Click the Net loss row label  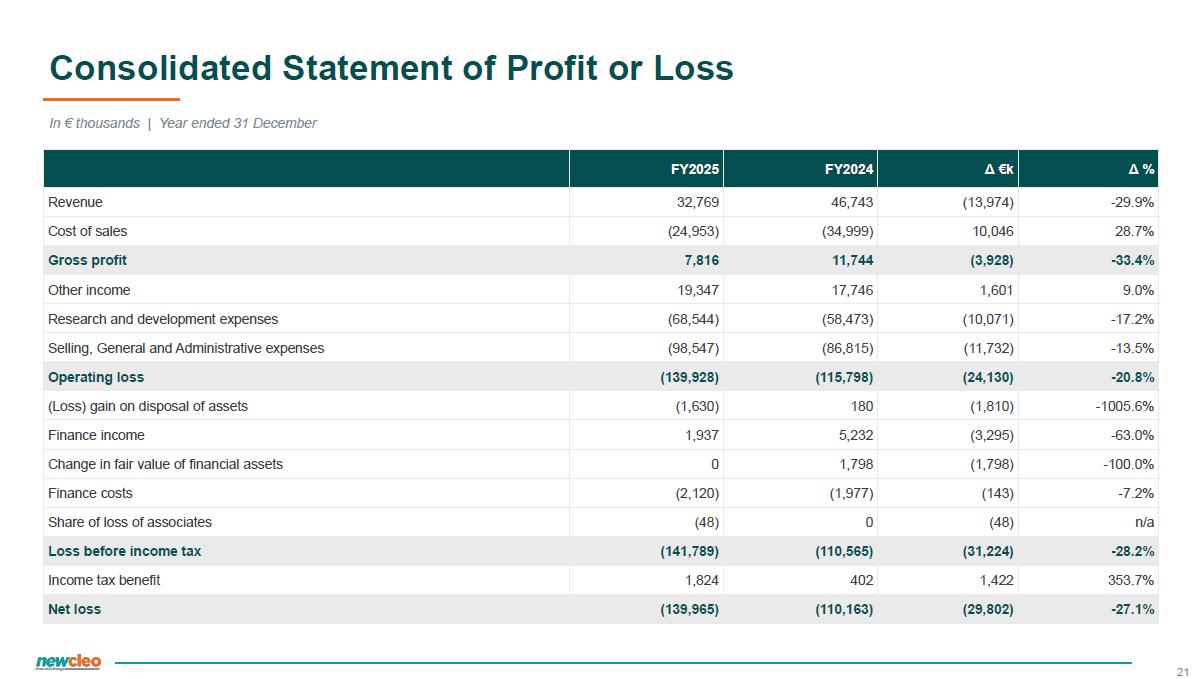pyautogui.click(x=74, y=608)
